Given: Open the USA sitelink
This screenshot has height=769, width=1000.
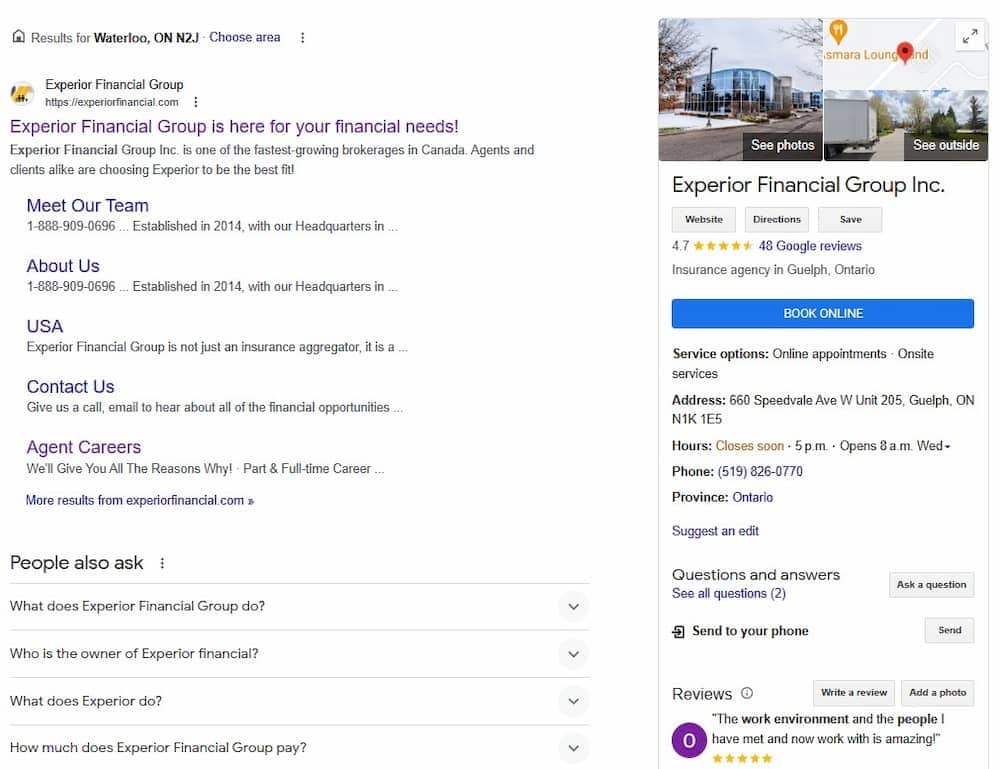Looking at the screenshot, I should [x=45, y=326].
